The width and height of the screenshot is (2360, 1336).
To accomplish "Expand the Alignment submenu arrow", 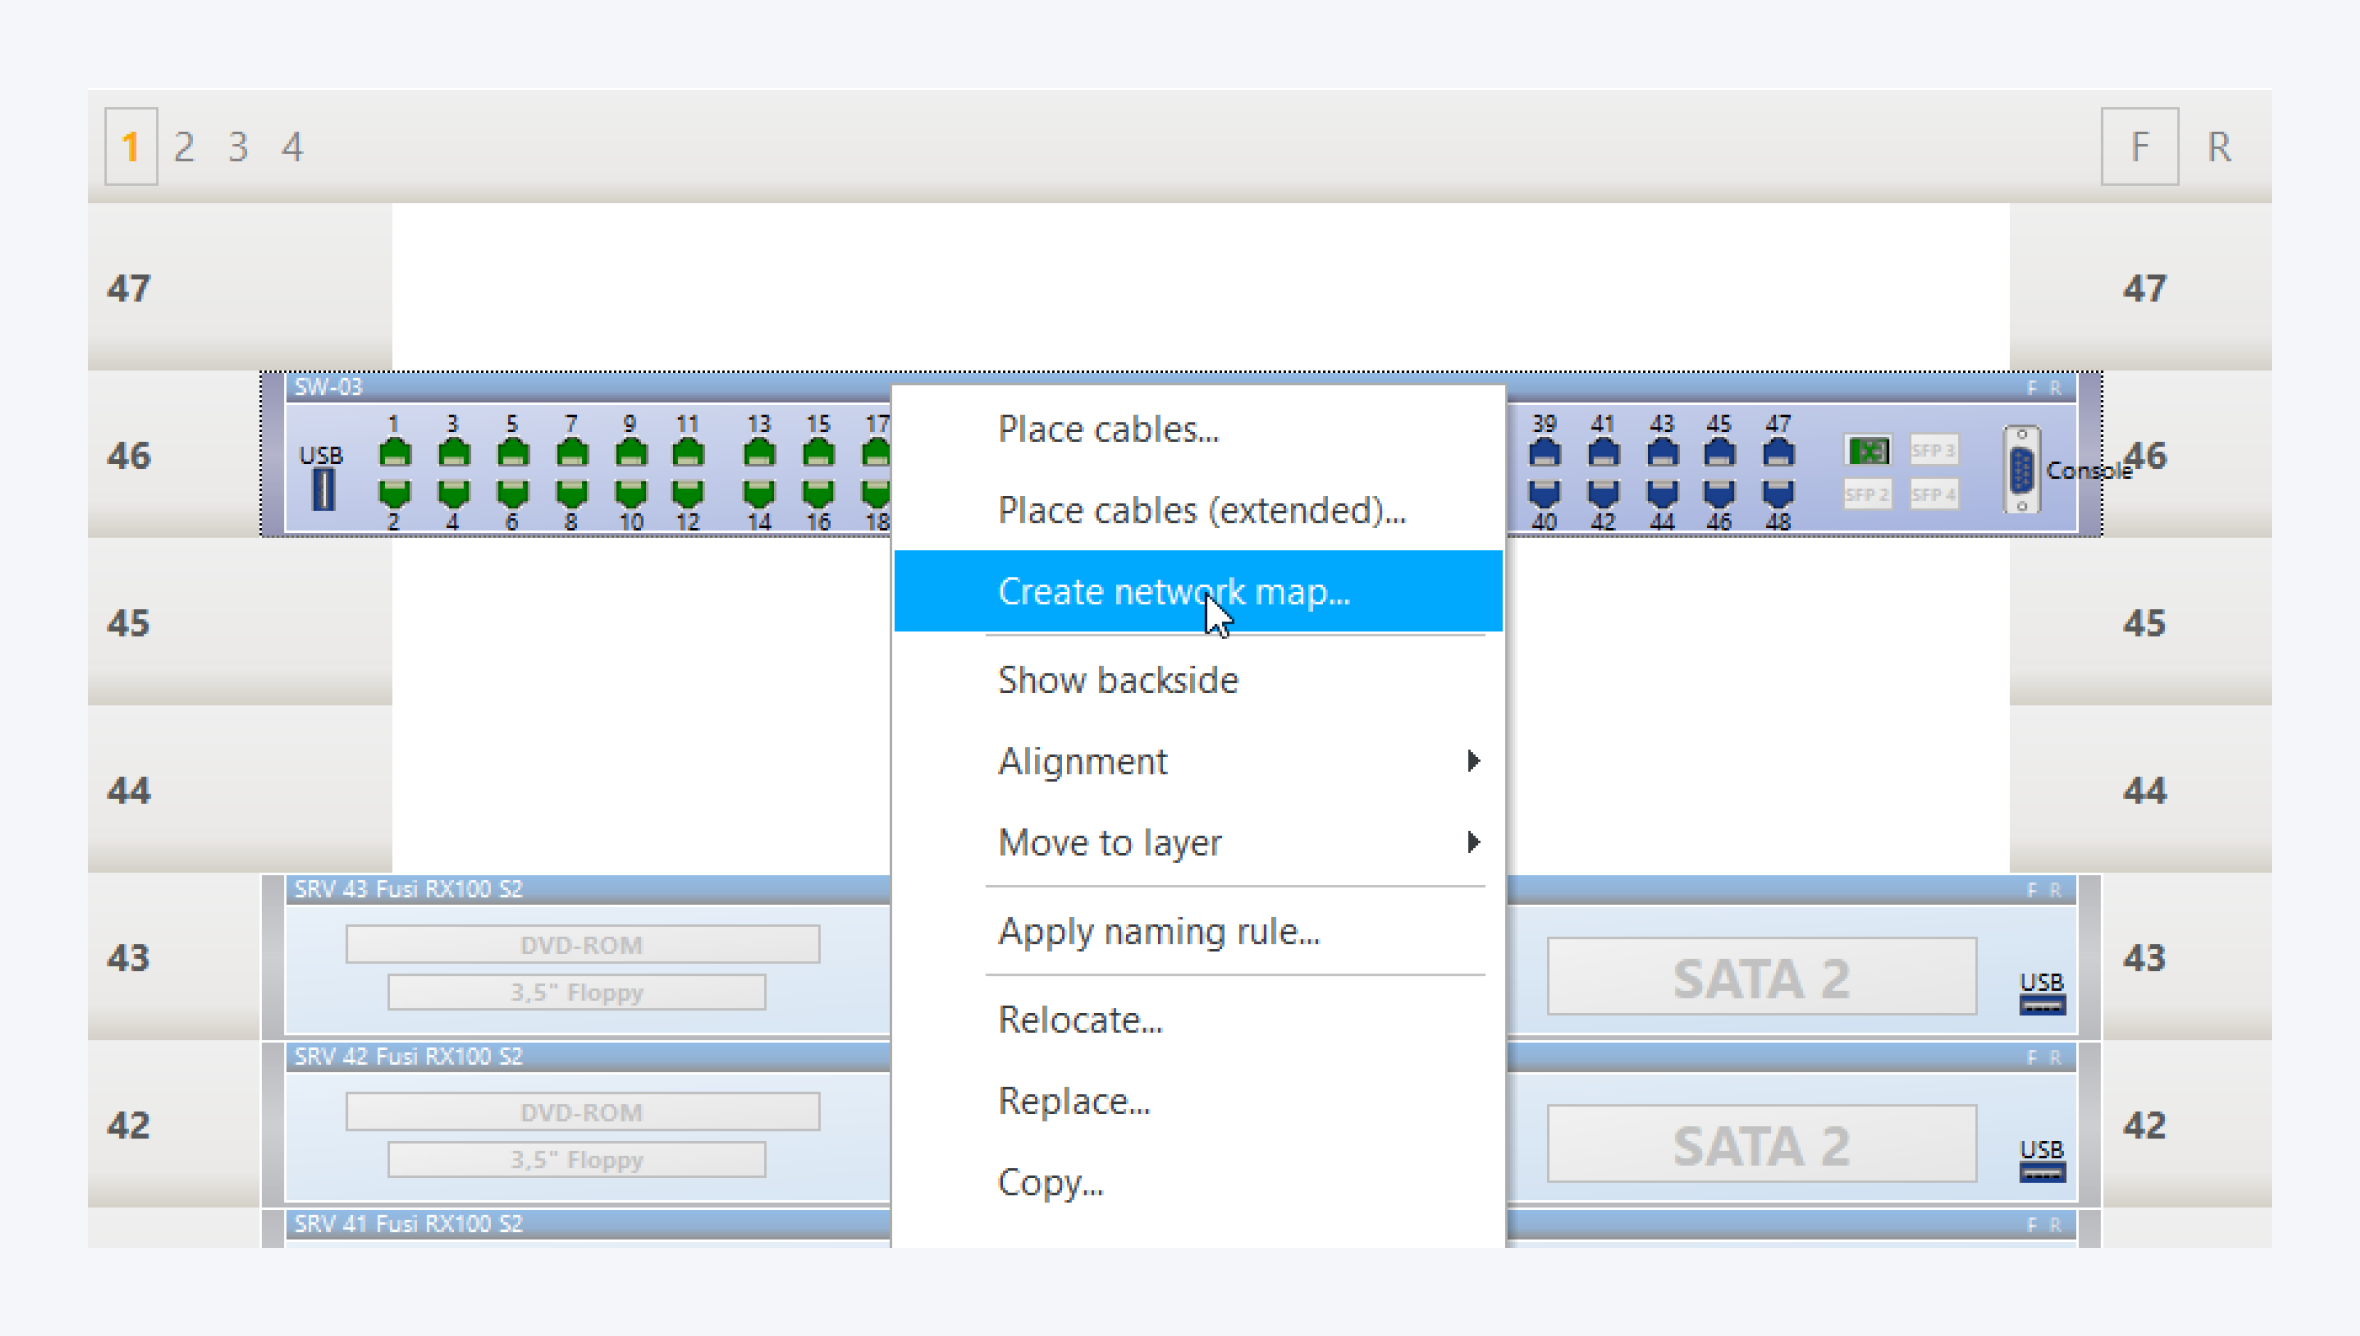I will point(1472,761).
